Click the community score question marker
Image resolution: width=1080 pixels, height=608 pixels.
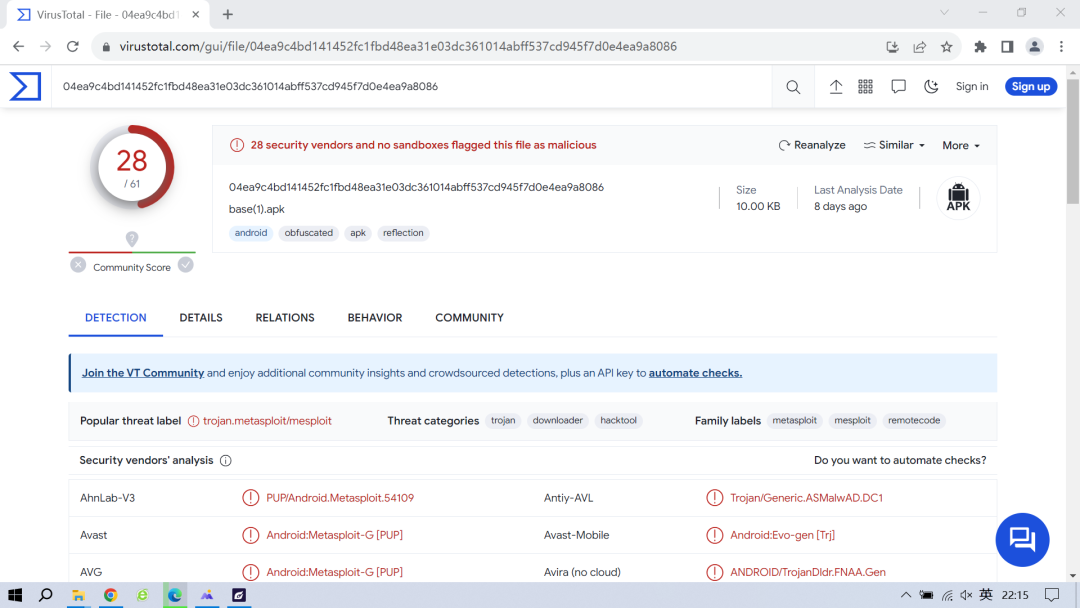(132, 238)
